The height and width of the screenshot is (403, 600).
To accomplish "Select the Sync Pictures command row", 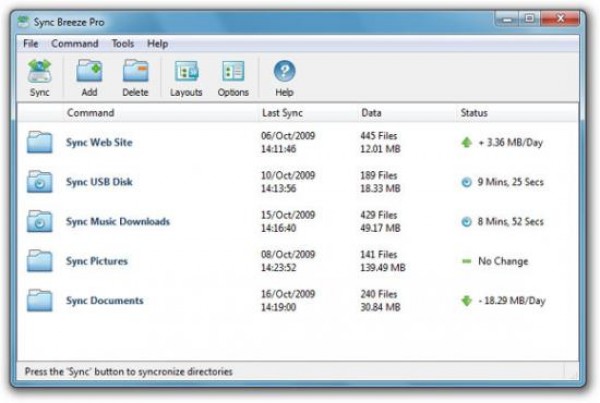I will 97,261.
